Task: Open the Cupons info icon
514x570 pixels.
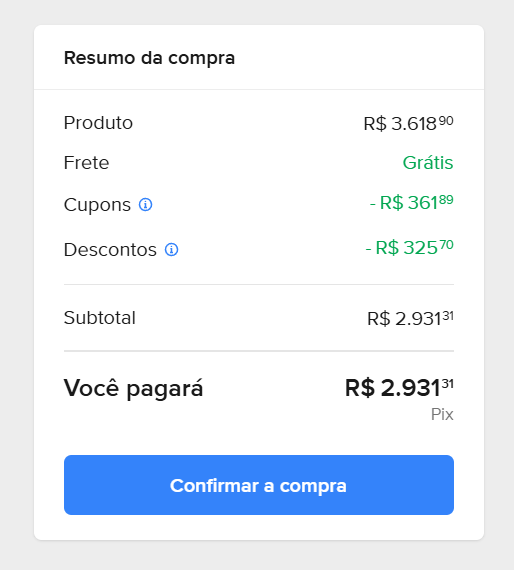Action: [x=145, y=205]
